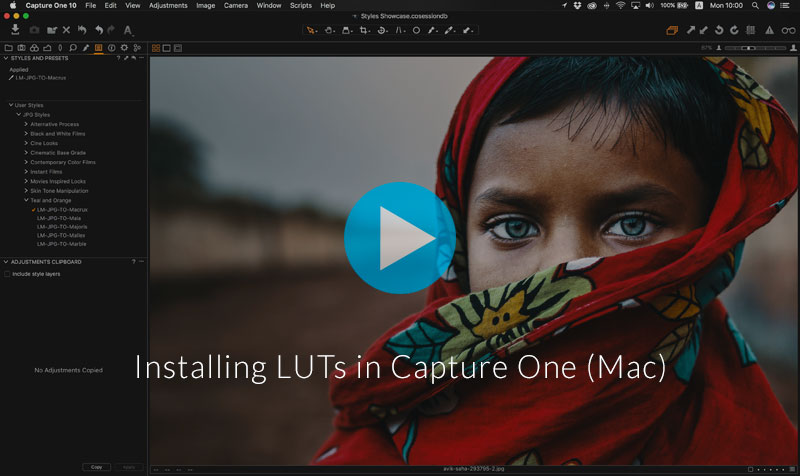The height and width of the screenshot is (476, 800).
Task: Click the Copy button in Adjustments Clipboard
Action: (97, 467)
